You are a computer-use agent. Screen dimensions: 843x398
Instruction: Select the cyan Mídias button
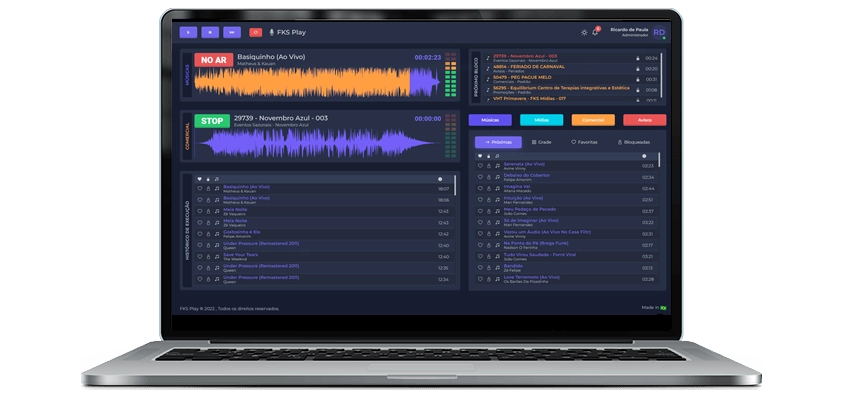(x=541, y=120)
